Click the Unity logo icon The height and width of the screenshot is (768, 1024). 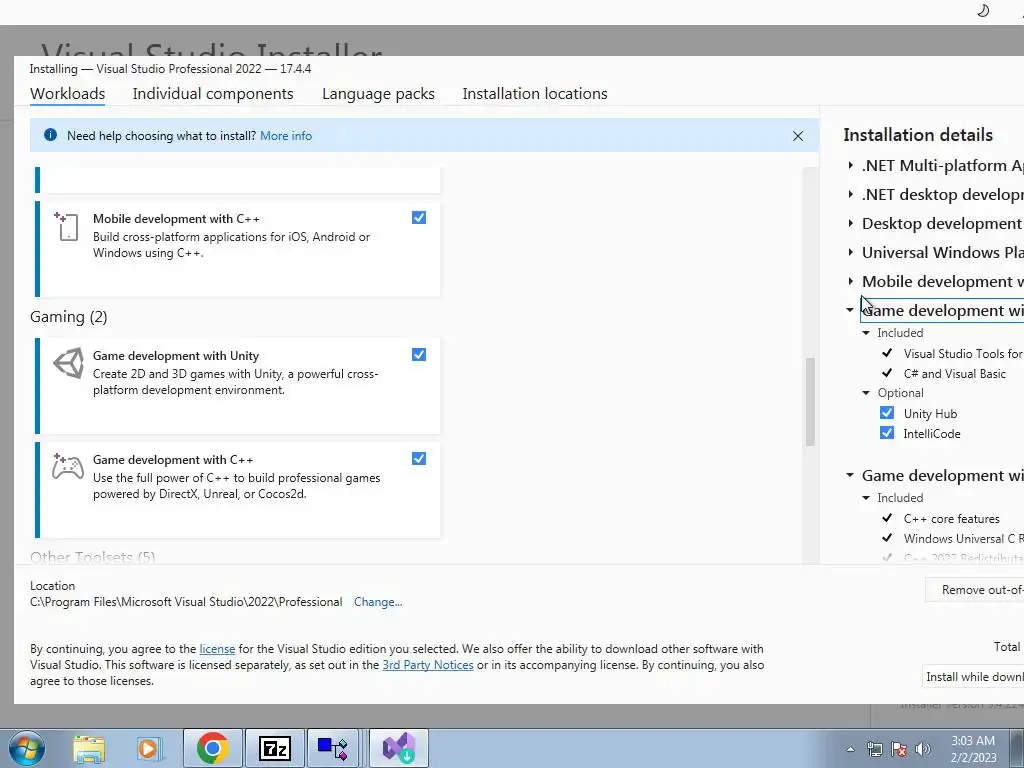[x=68, y=363]
